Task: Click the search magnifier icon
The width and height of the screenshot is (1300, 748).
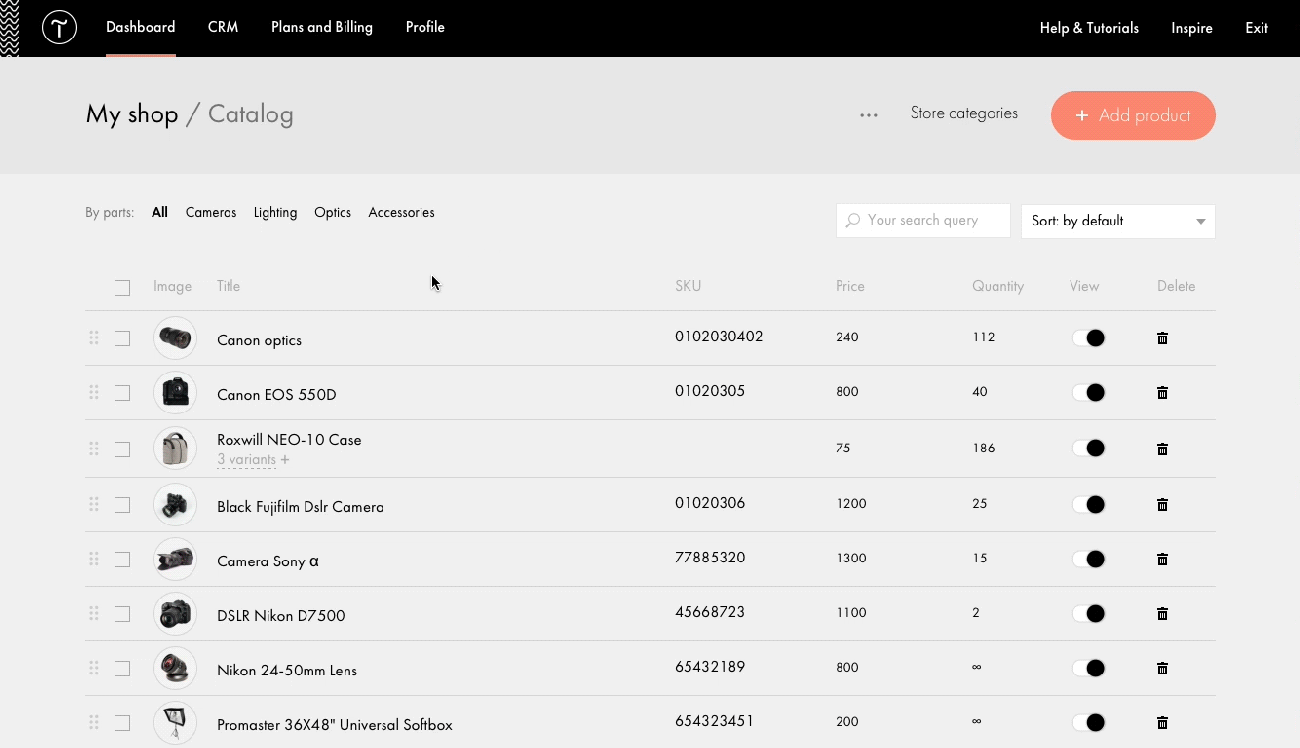Action: 854,220
